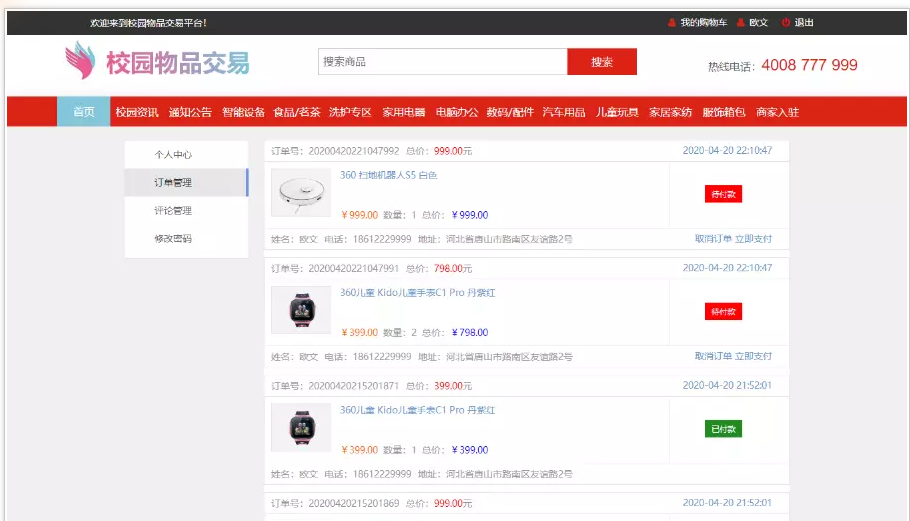Open 校园资讯 nav item
Viewport: 910px width, 521px height.
coord(137,112)
